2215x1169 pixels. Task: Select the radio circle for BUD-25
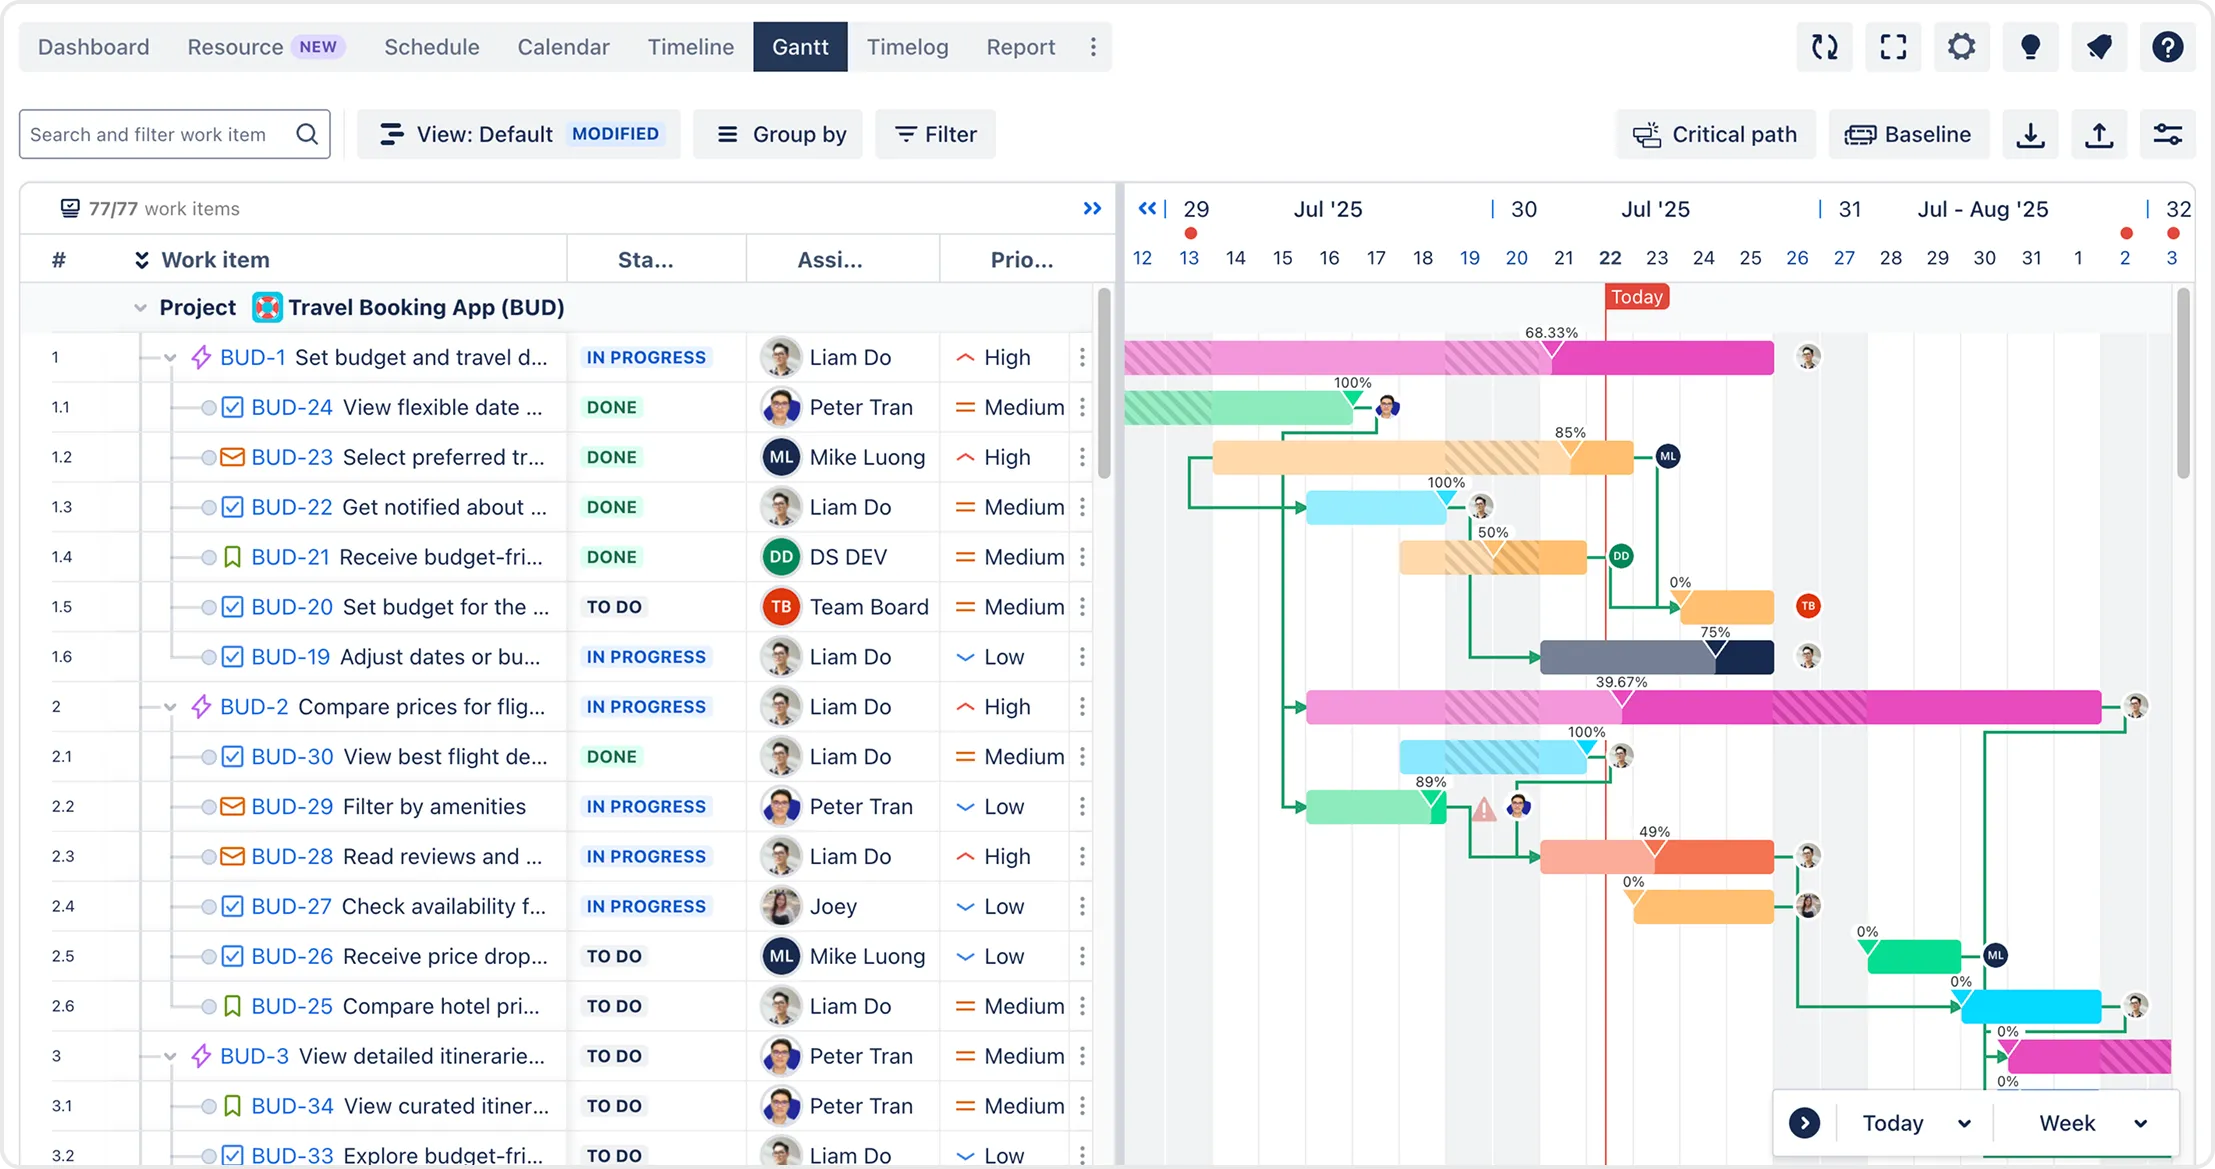coord(208,1006)
